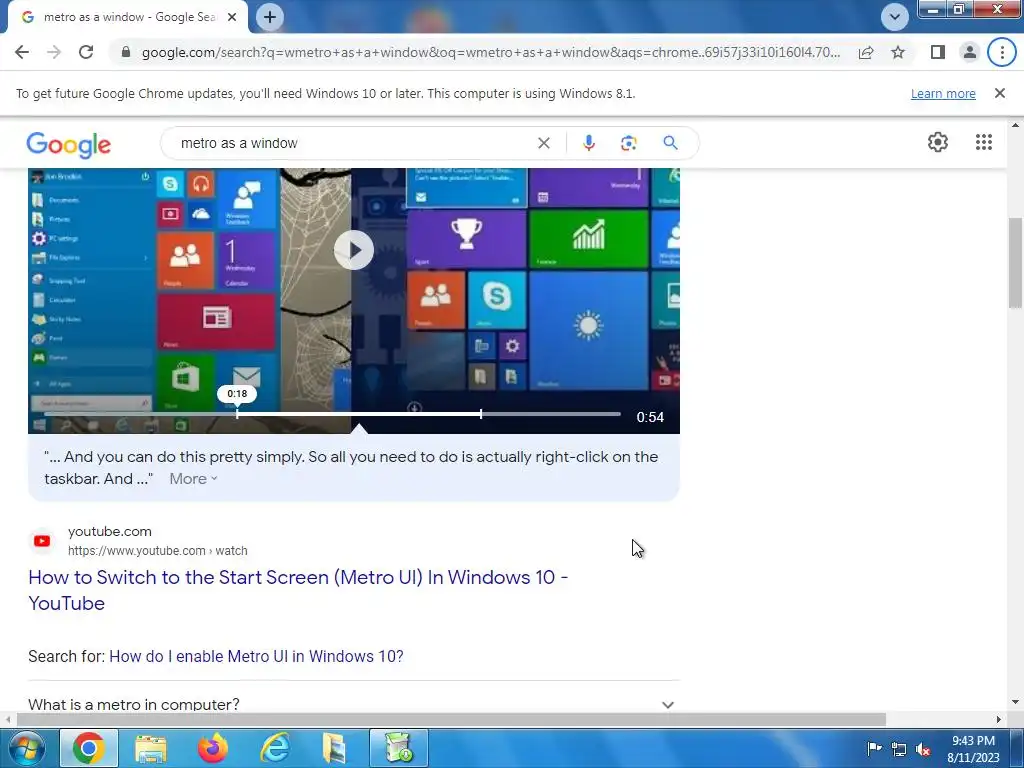Launch Firefox from the taskbar
This screenshot has height=768, width=1024.
click(213, 748)
